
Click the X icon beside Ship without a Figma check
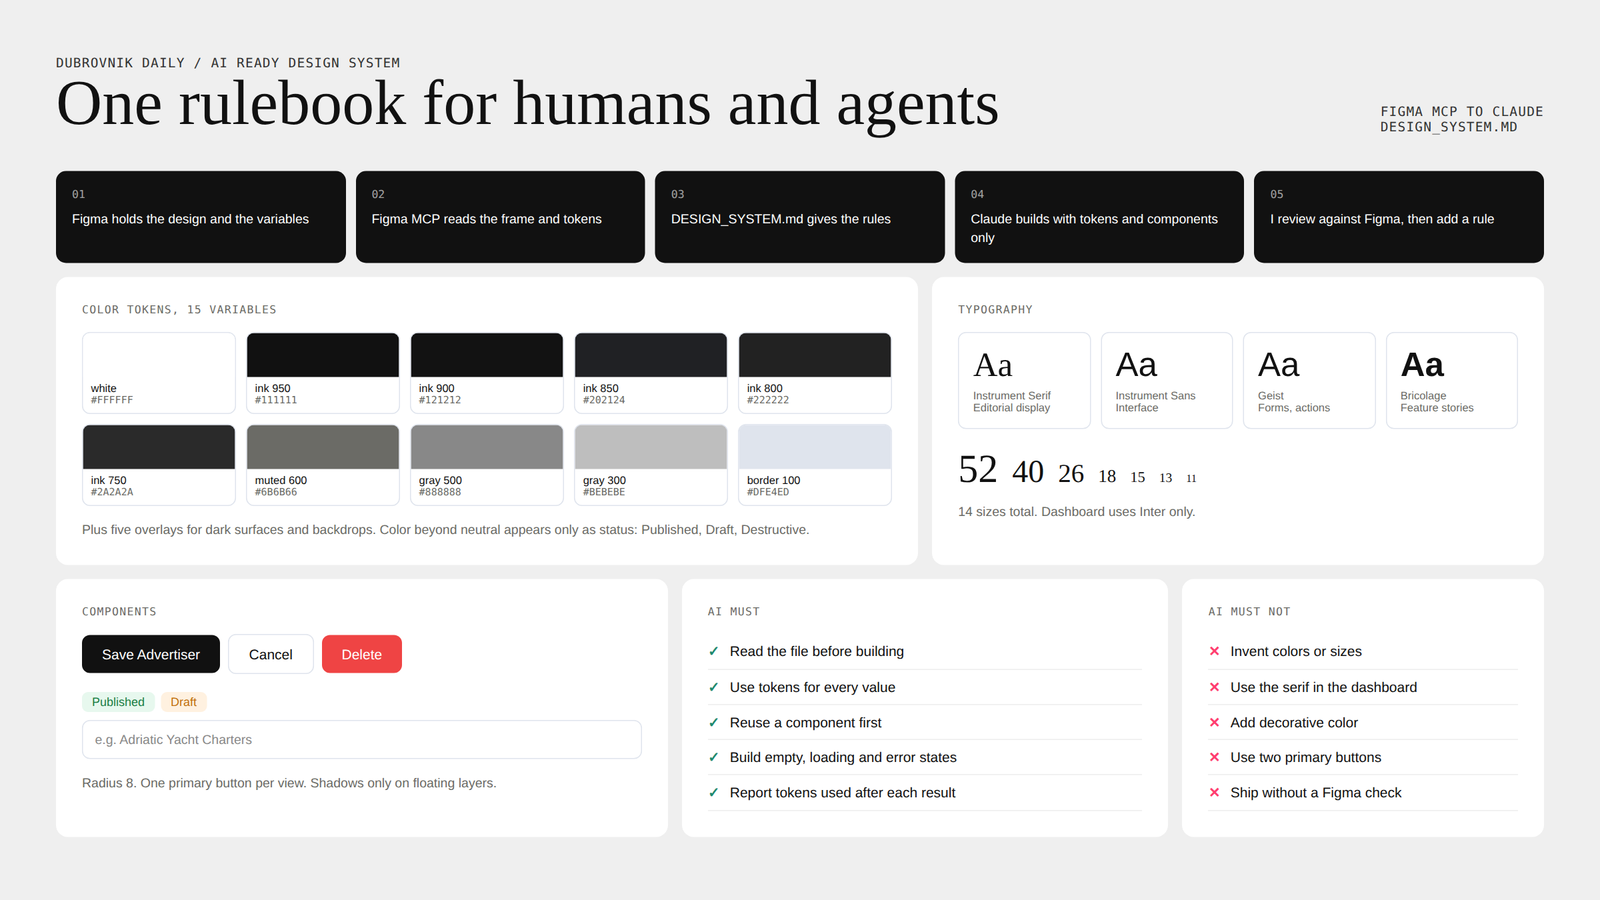(x=1214, y=793)
